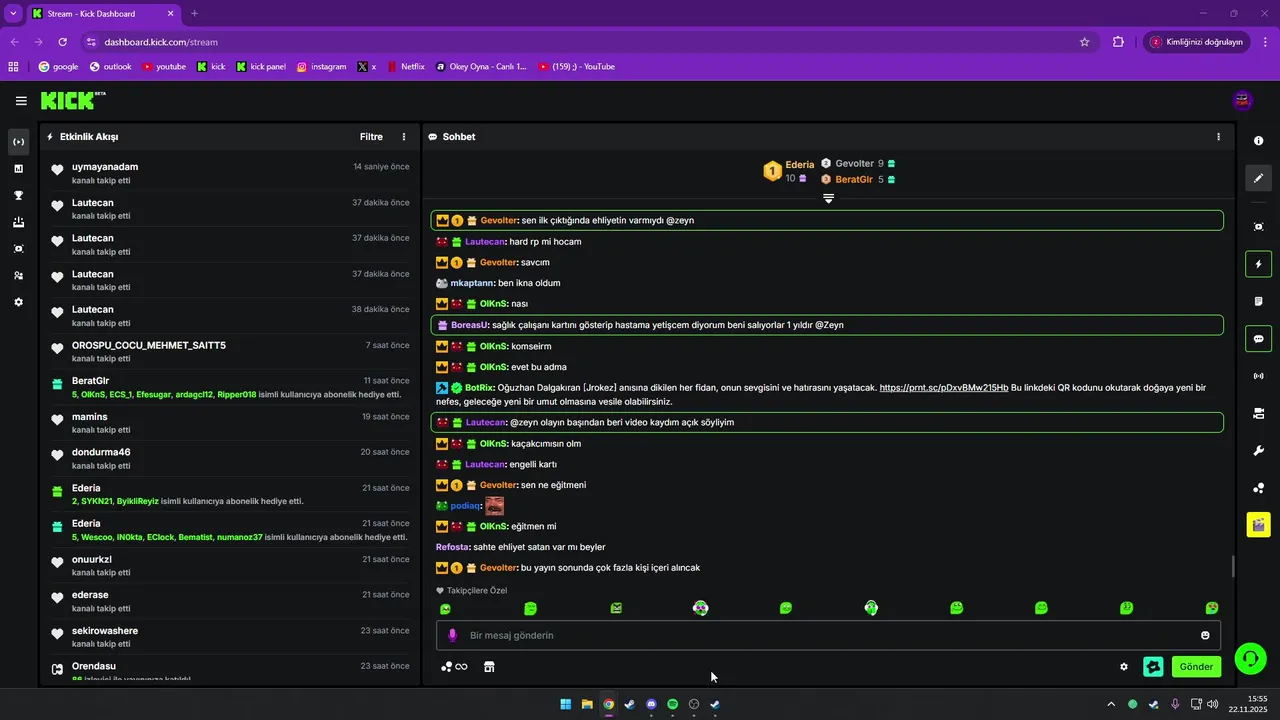Click the info icon in the right sidebar

click(1259, 141)
